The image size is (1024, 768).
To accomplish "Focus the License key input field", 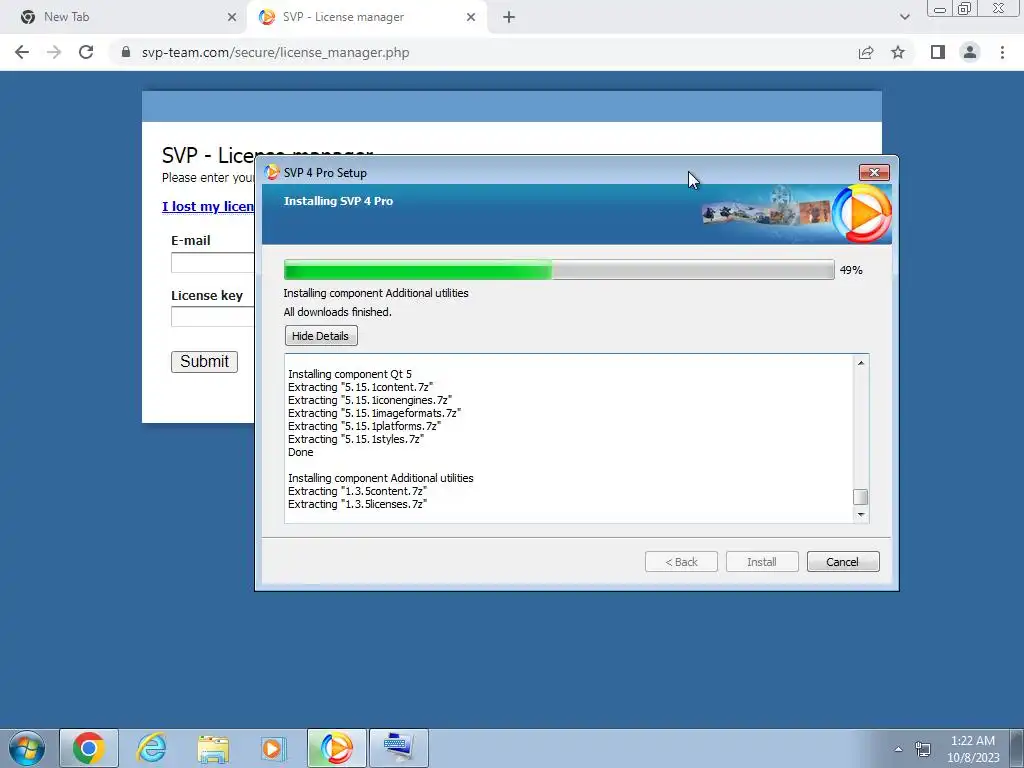I will click(x=212, y=317).
